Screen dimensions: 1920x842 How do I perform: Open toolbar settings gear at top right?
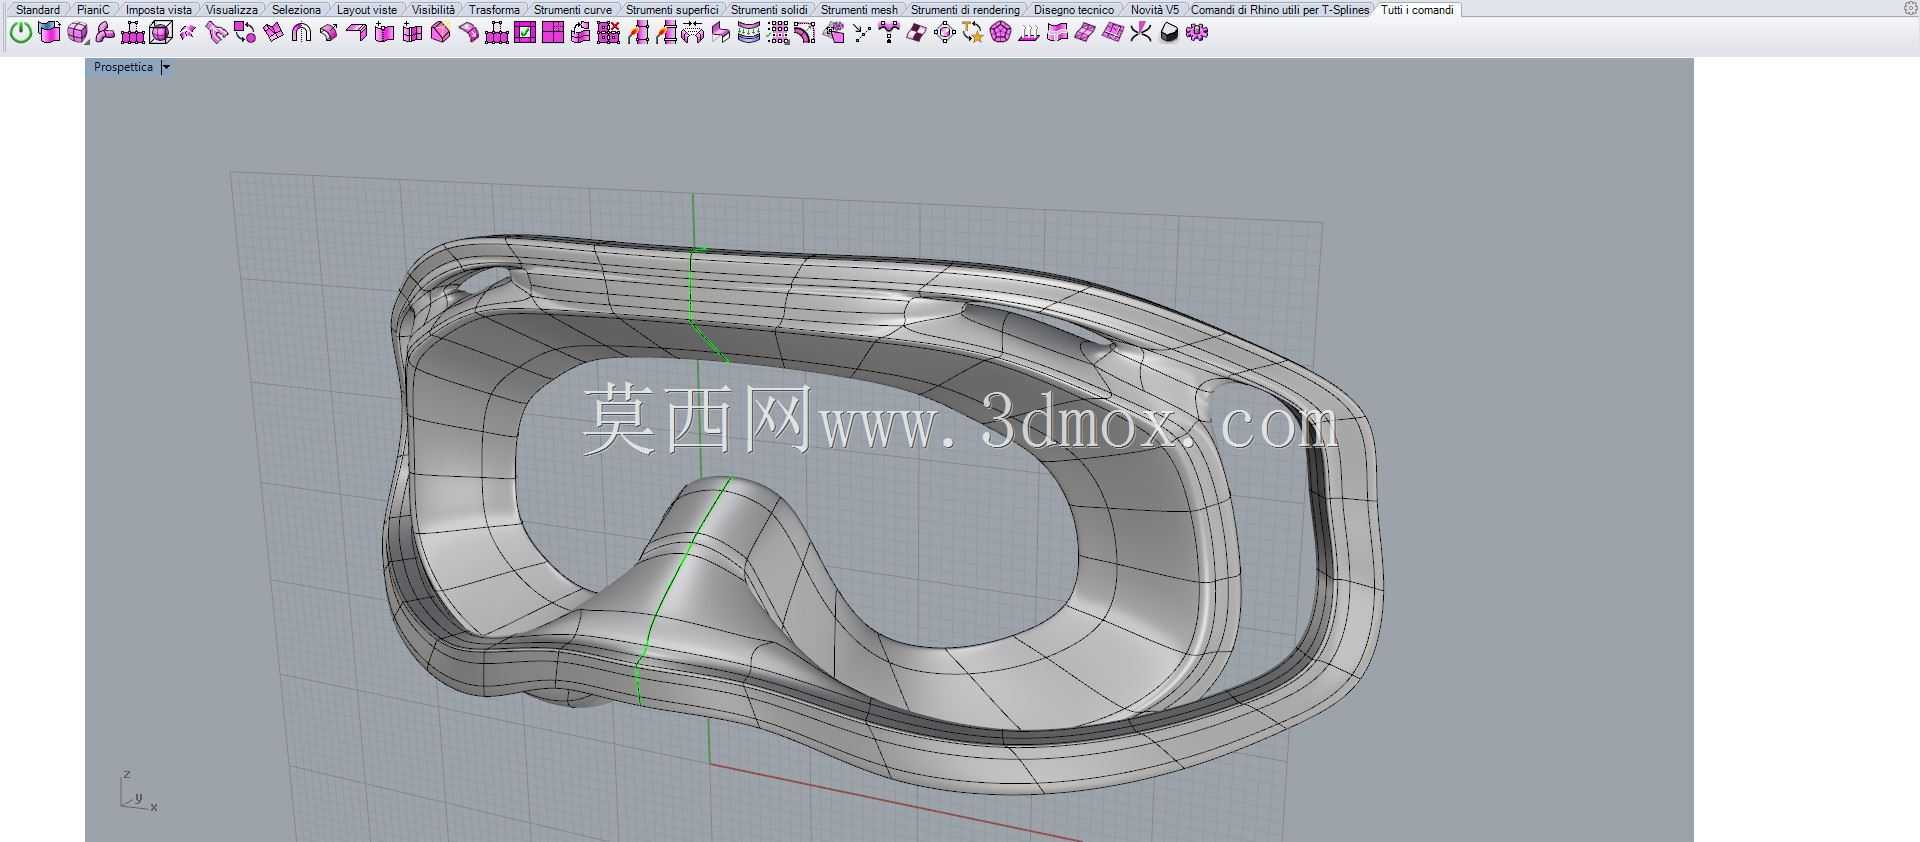pos(1911,8)
